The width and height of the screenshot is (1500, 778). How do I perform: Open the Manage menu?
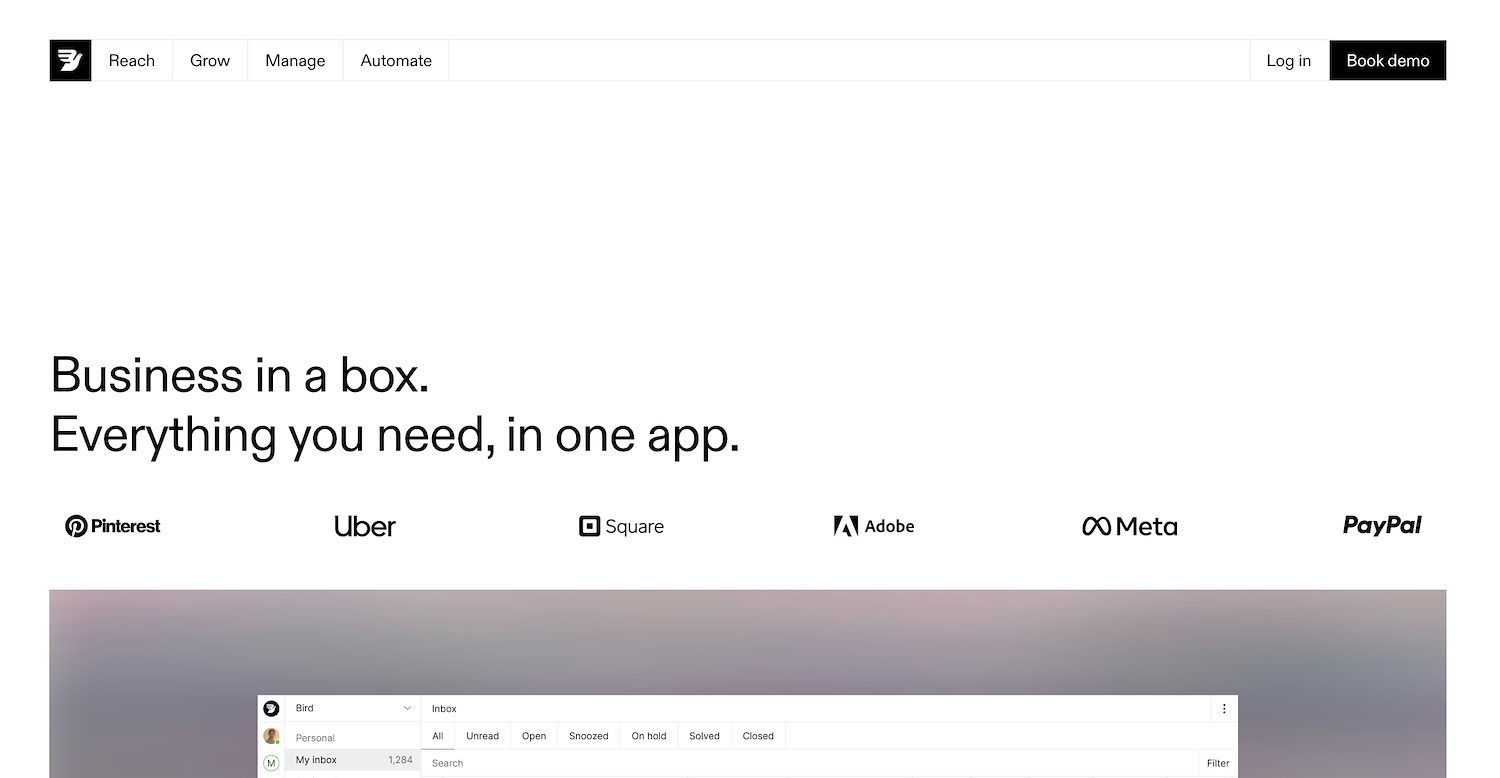295,60
